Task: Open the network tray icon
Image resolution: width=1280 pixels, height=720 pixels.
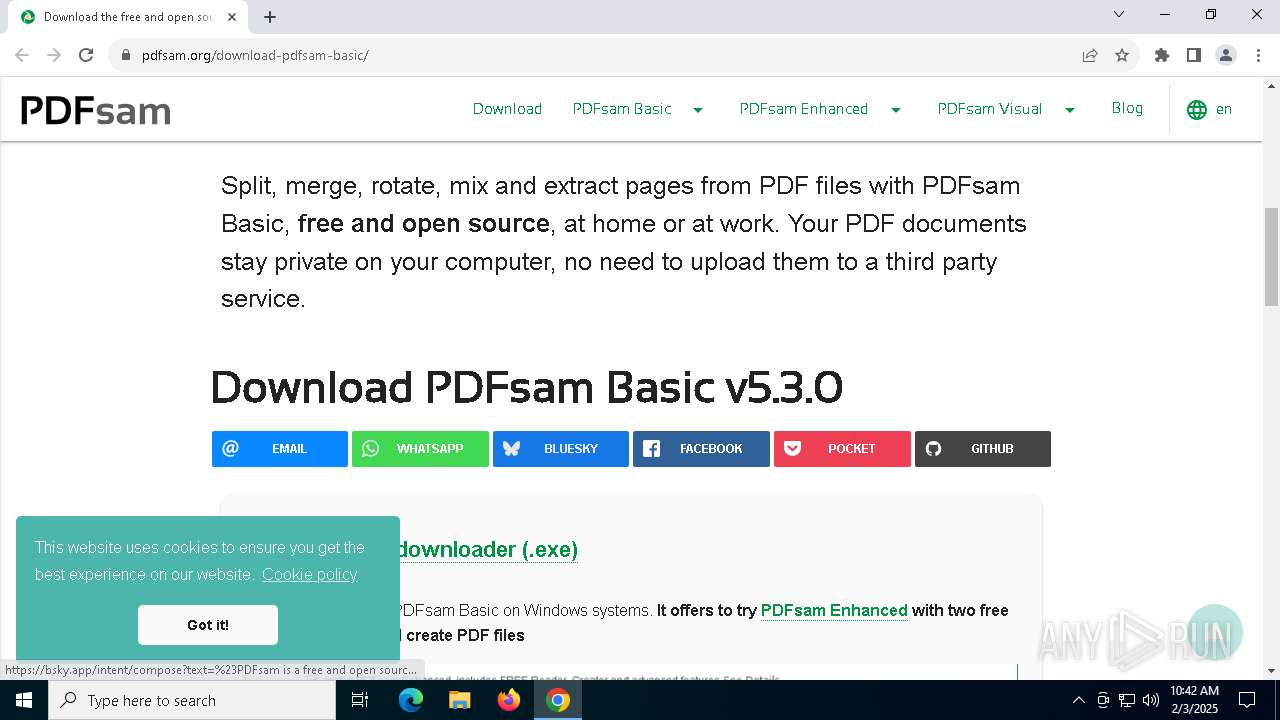Action: click(x=1127, y=700)
